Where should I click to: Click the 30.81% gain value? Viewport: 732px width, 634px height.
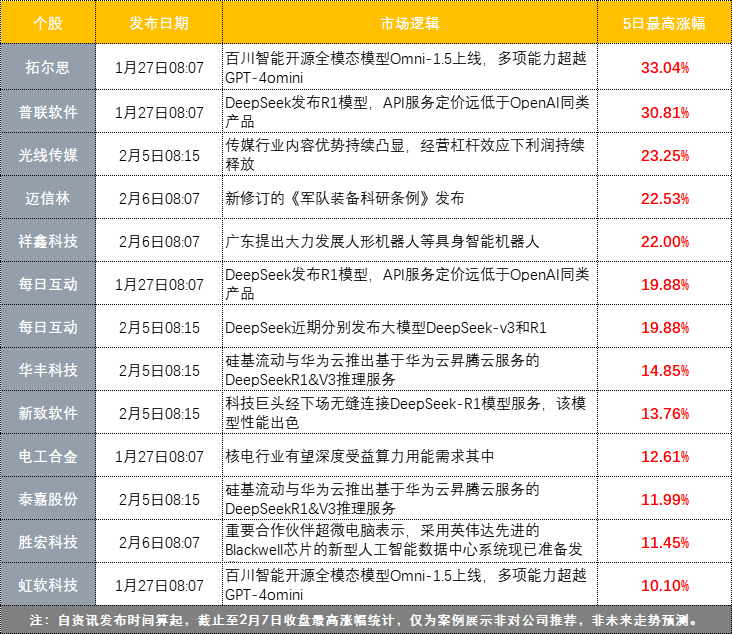[665, 113]
